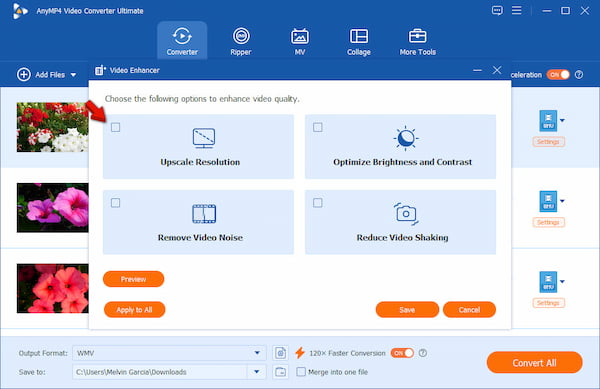Click the lightning bolt faster conversion icon
The width and height of the screenshot is (600, 389).
(300, 352)
